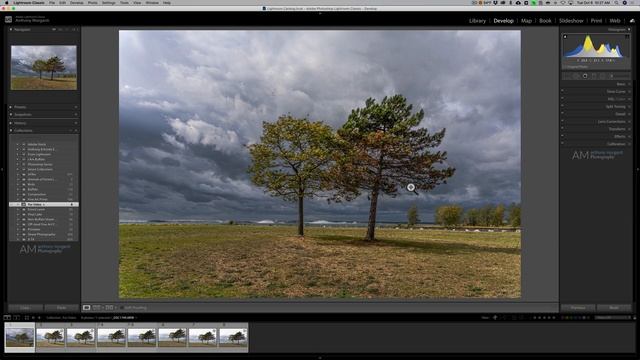Screen dimensions: 640x360
Task: Expand the Presets panel
Action: pyautogui.click(x=11, y=107)
